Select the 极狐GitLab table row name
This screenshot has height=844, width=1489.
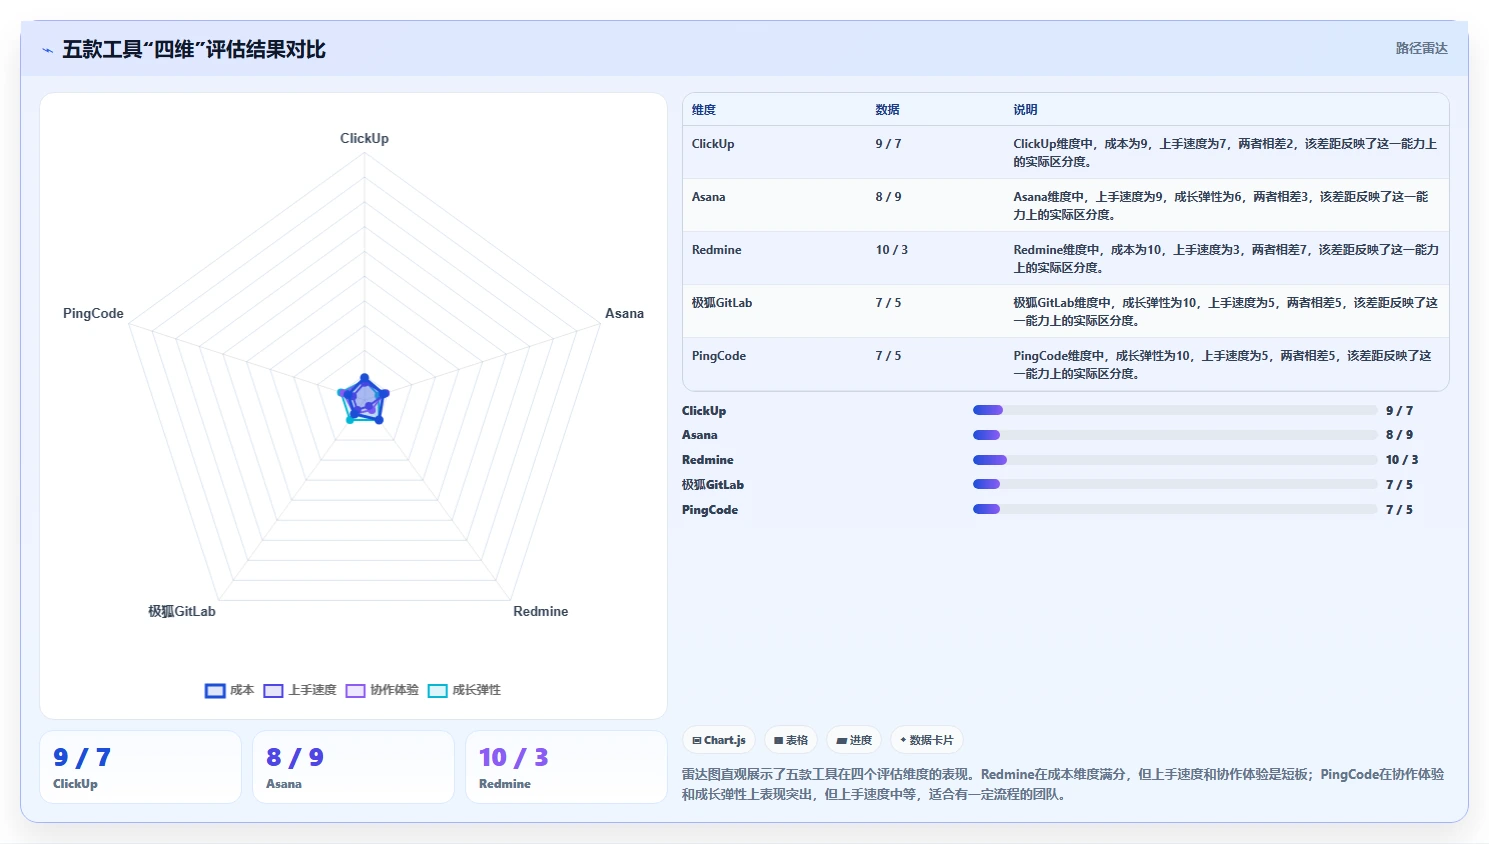pyautogui.click(x=722, y=303)
